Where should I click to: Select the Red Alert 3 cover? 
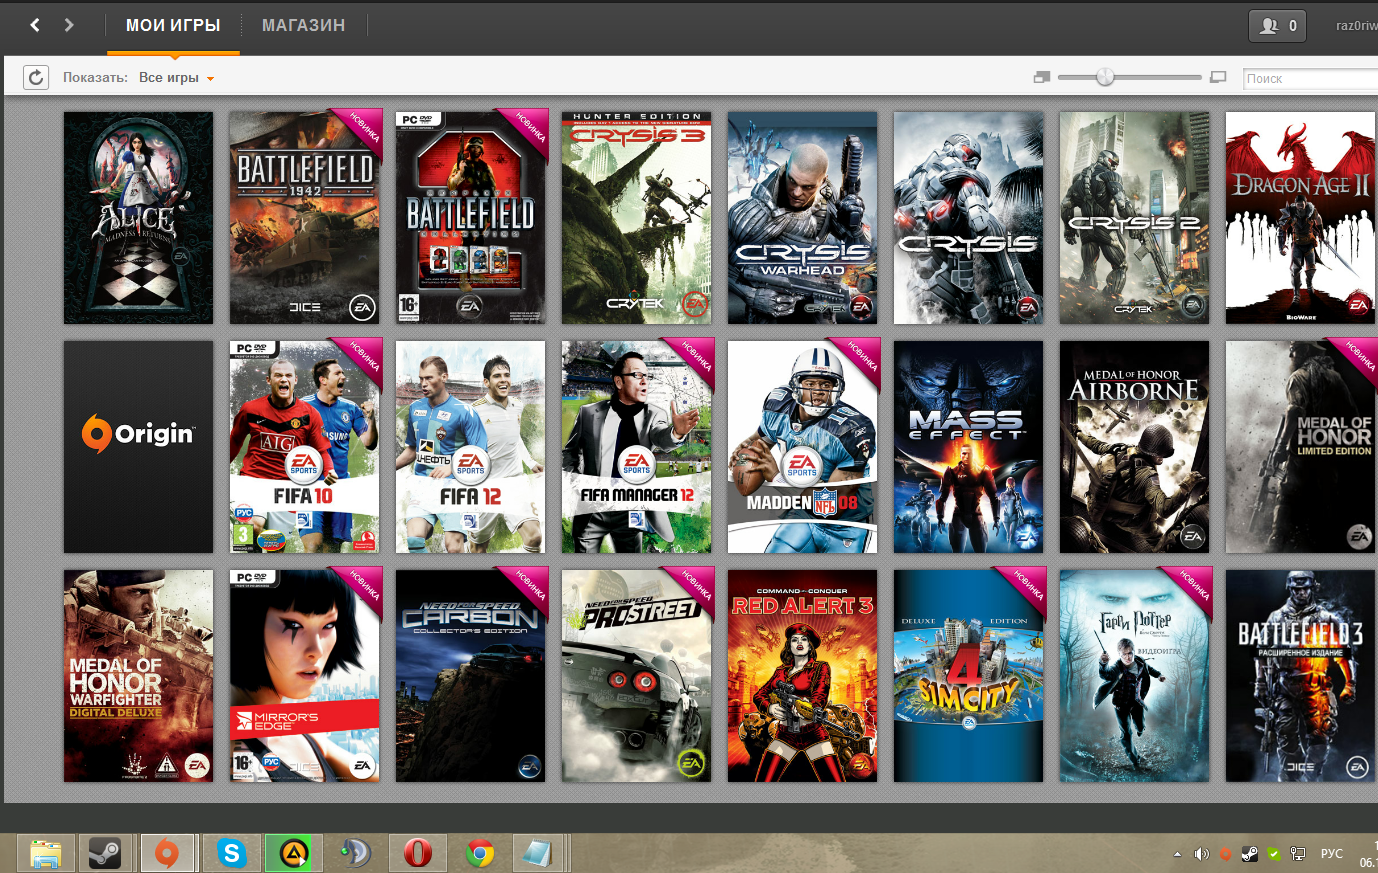(802, 676)
